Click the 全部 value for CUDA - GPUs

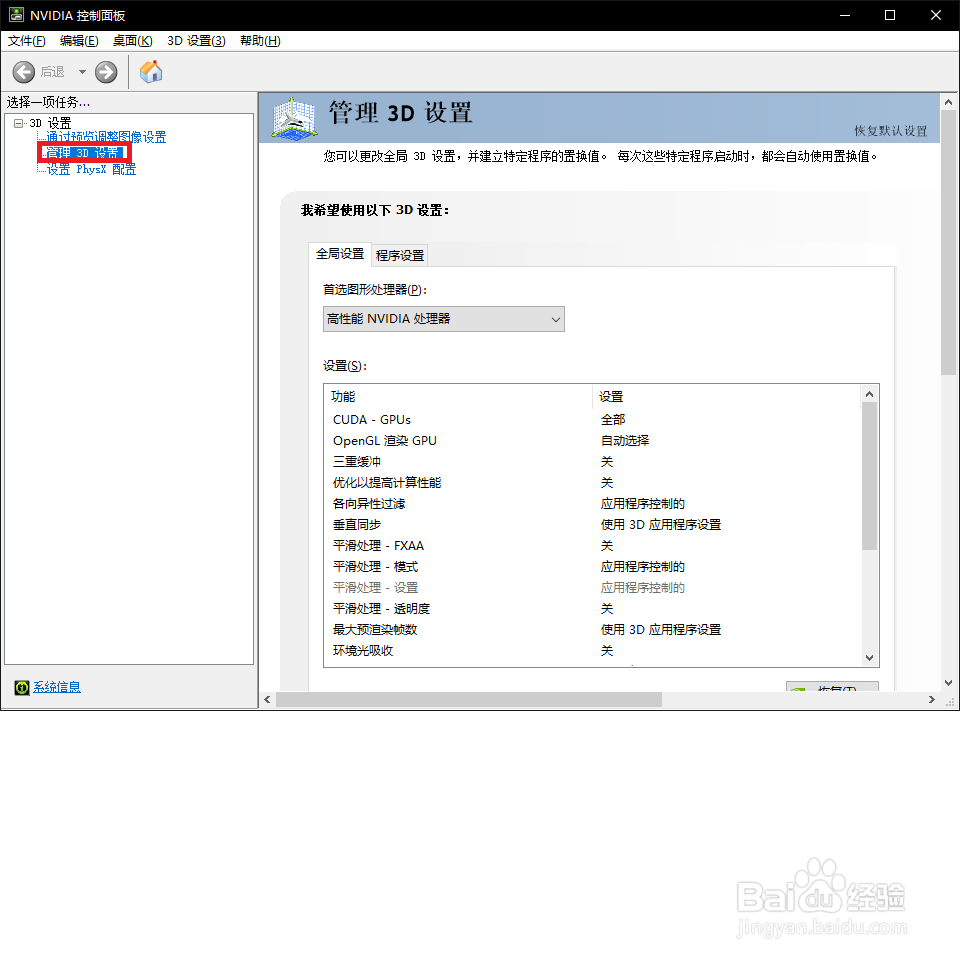(613, 420)
